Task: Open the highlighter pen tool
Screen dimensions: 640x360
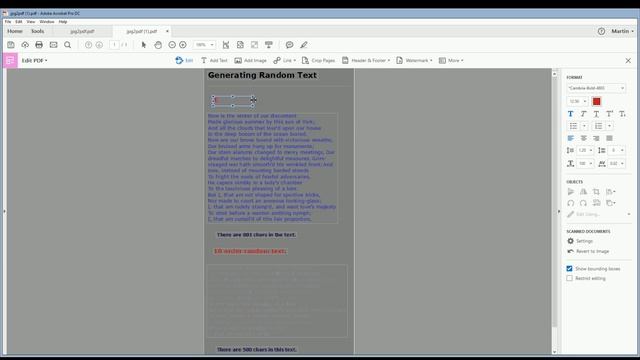Action: 304,45
